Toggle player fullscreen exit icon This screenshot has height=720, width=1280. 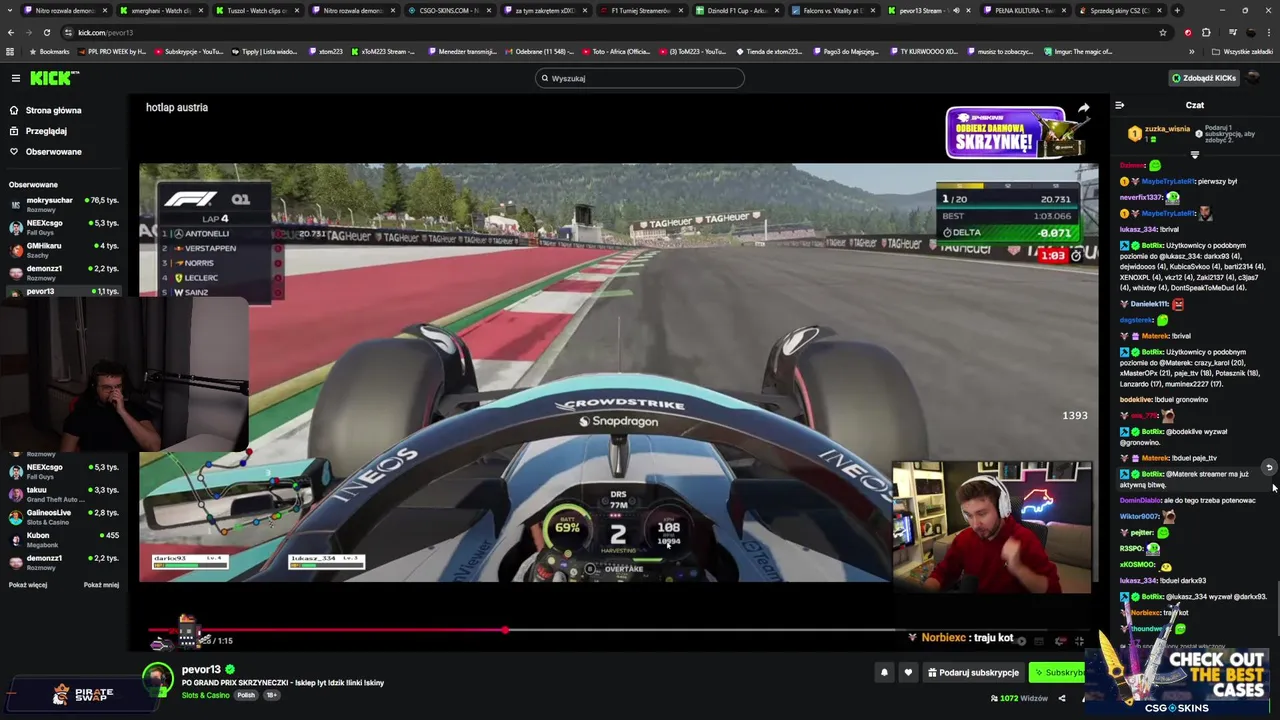pos(1079,641)
